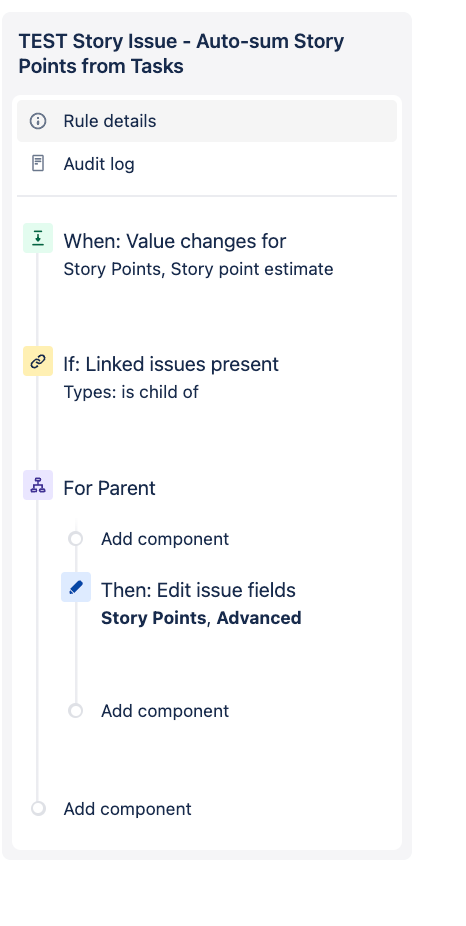Click the circle node below Then: Edit issue fields
The width and height of the screenshot is (466, 926).
(x=76, y=710)
